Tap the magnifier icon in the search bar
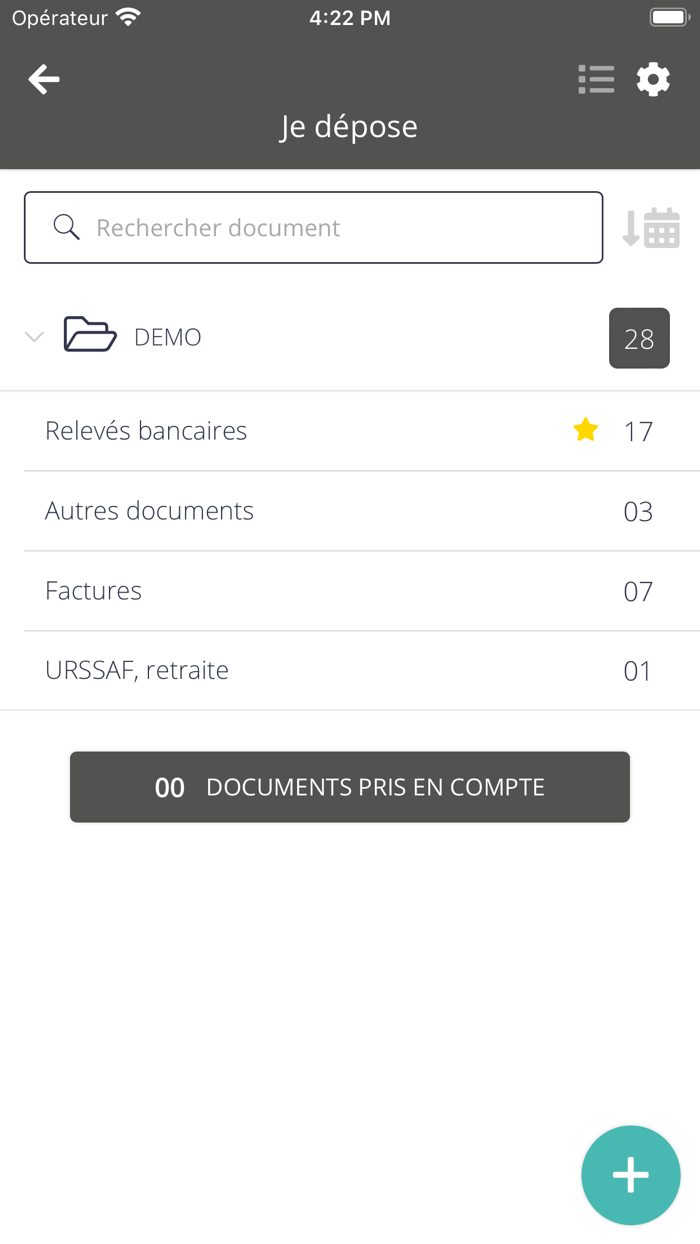The image size is (700, 1244). coord(65,227)
